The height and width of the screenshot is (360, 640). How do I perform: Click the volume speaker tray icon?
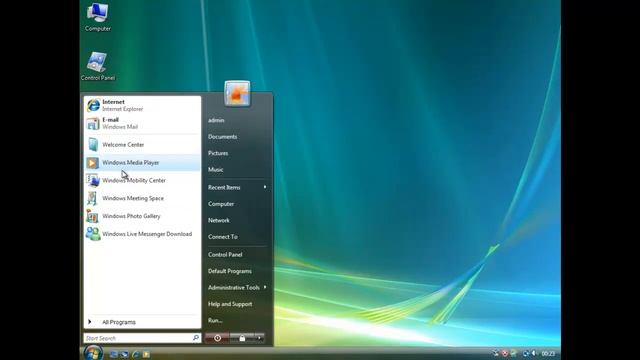coord(533,353)
